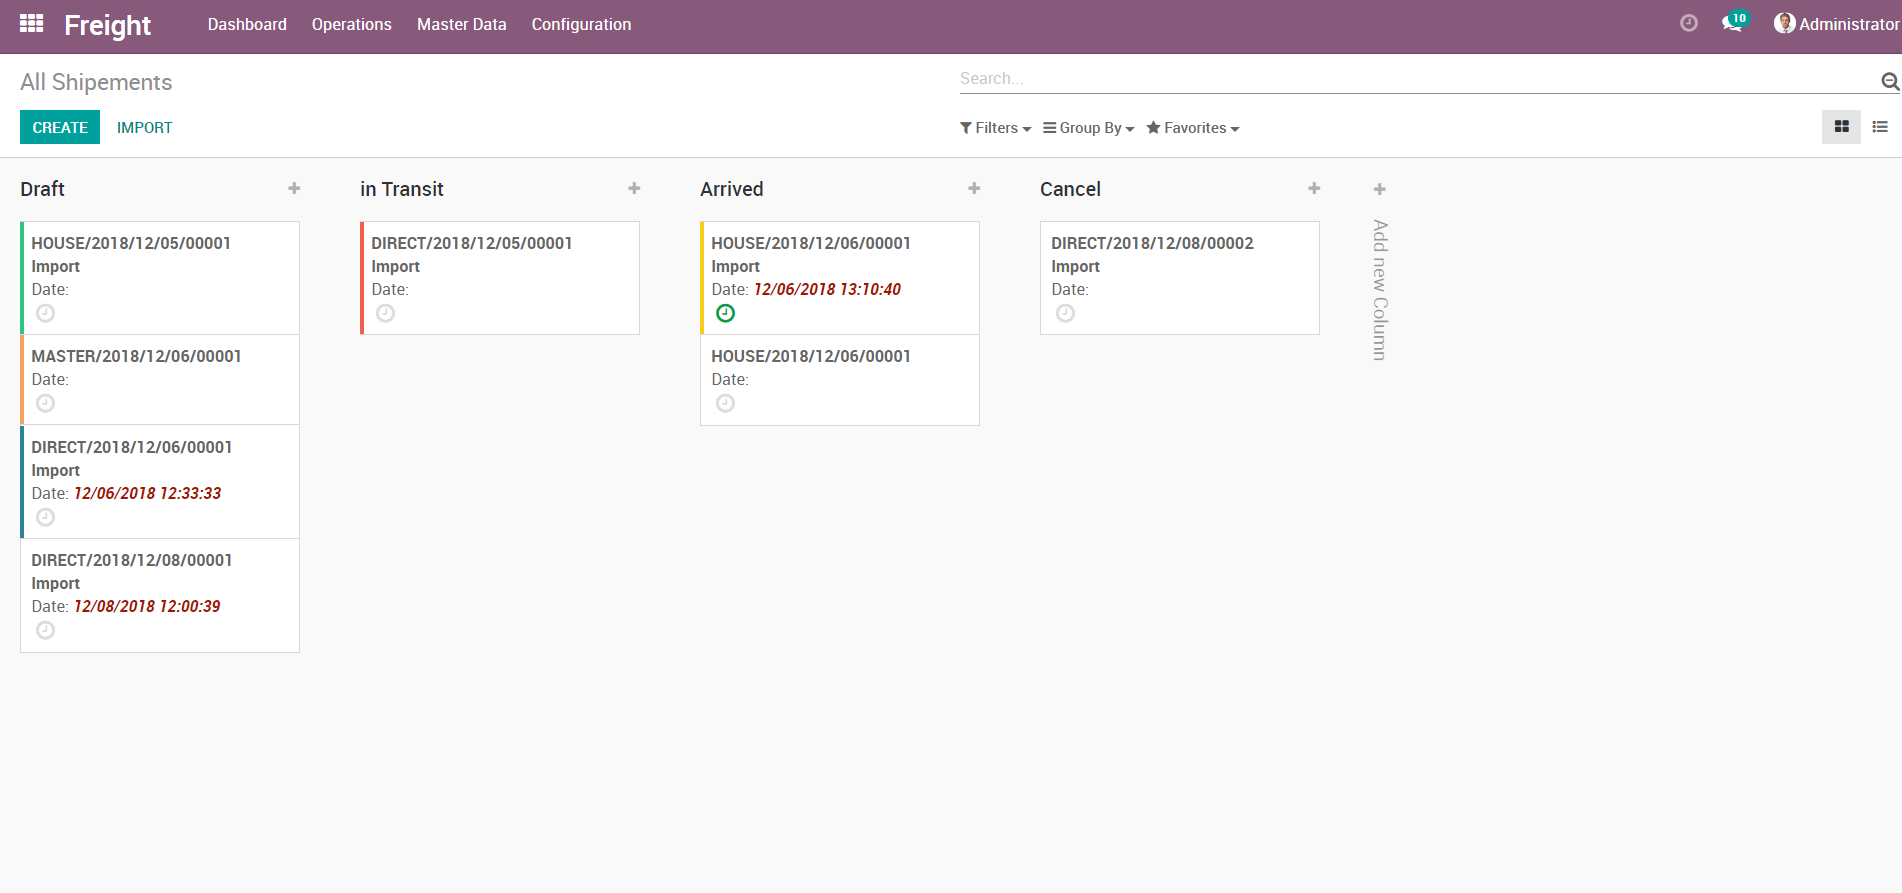
Task: Open the Operations menu
Action: (351, 24)
